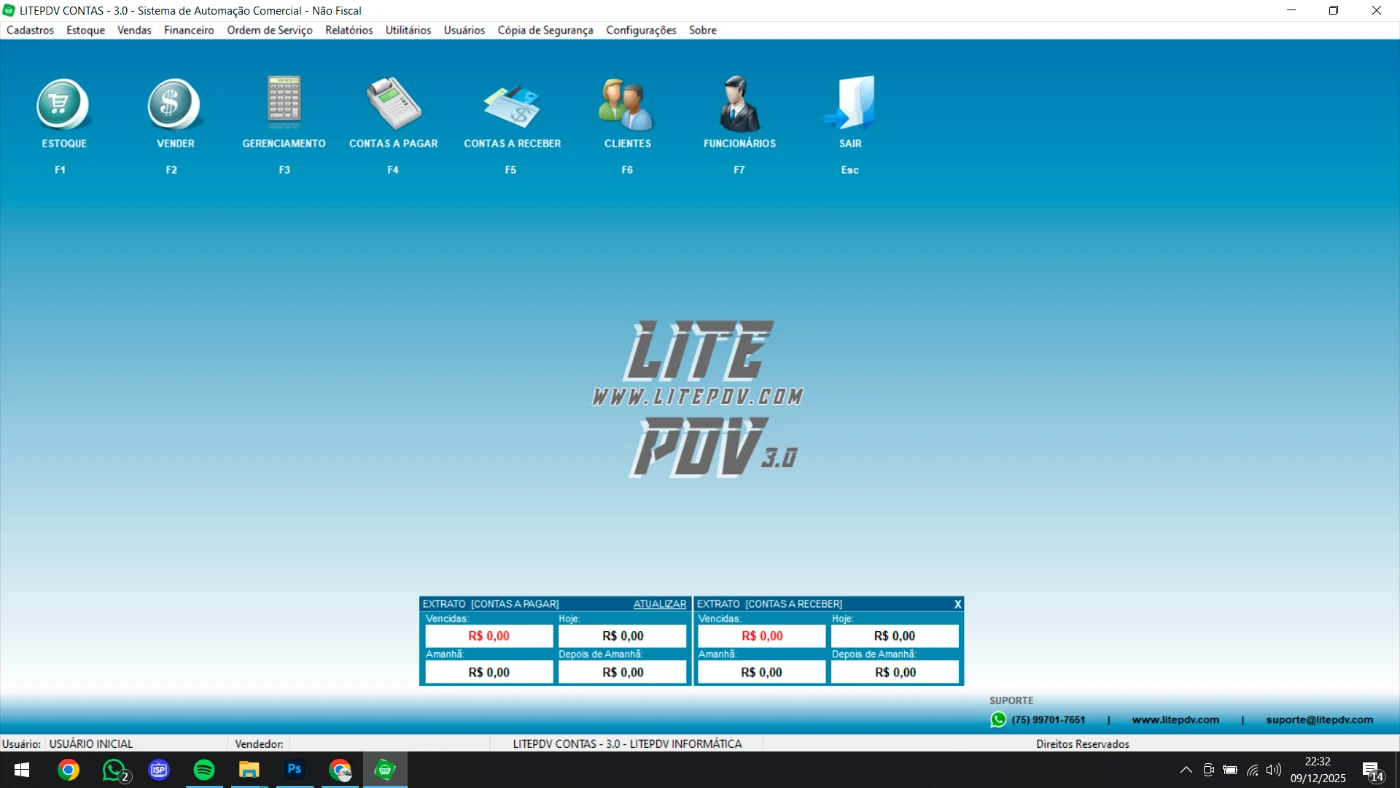Open the Clientes people icon
The image size is (1400, 788).
(x=627, y=105)
